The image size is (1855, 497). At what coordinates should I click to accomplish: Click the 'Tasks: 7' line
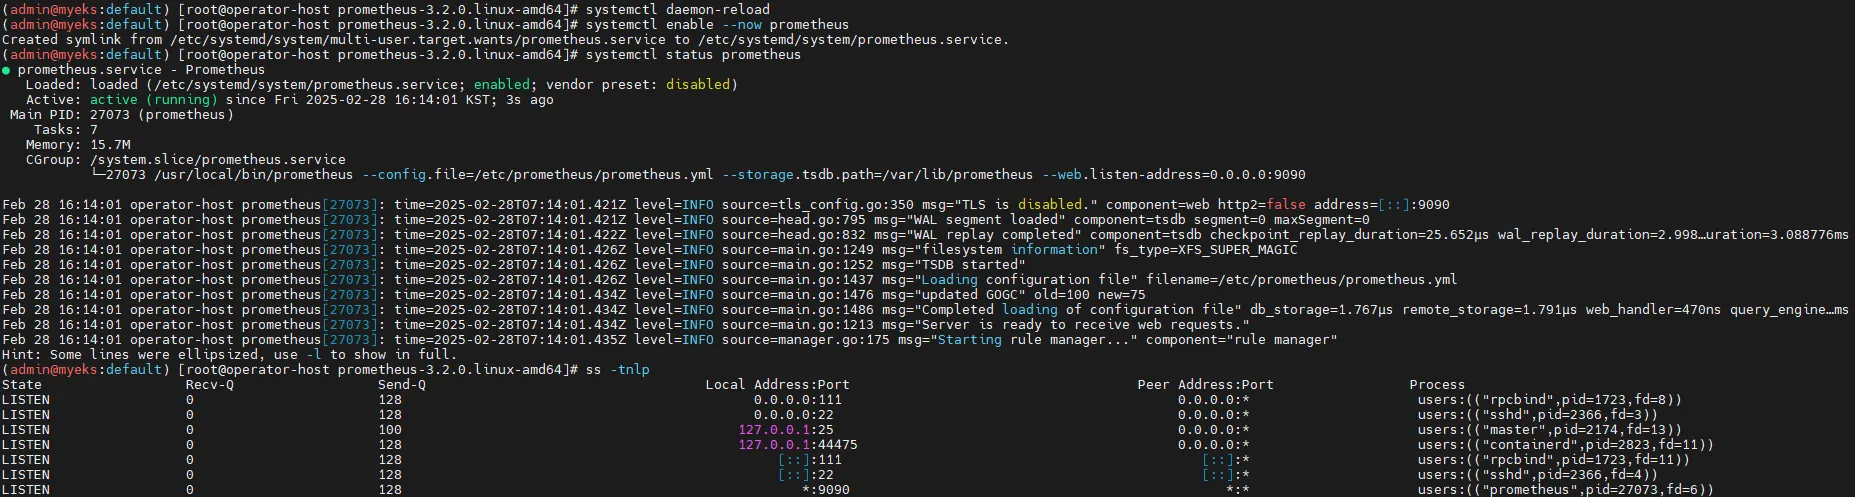[x=66, y=129]
